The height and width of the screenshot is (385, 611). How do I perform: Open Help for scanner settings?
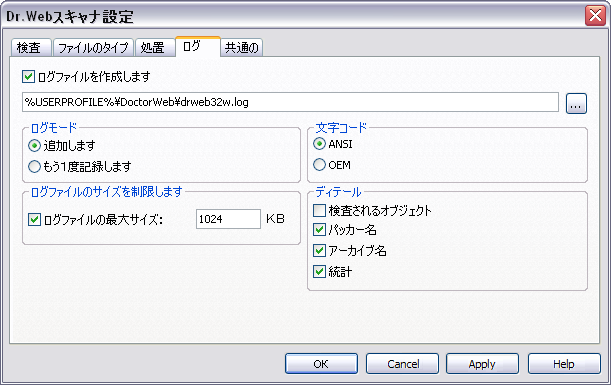coord(564,364)
